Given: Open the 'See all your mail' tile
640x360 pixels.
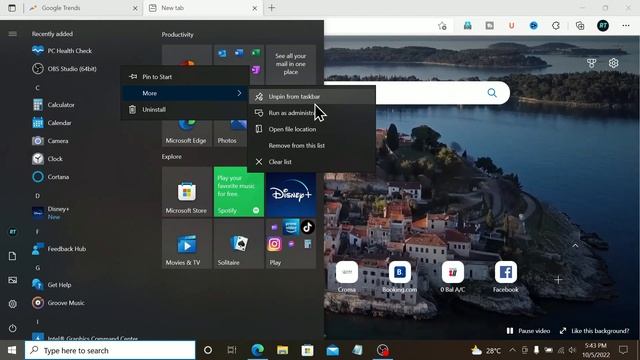Looking at the screenshot, I should point(291,64).
